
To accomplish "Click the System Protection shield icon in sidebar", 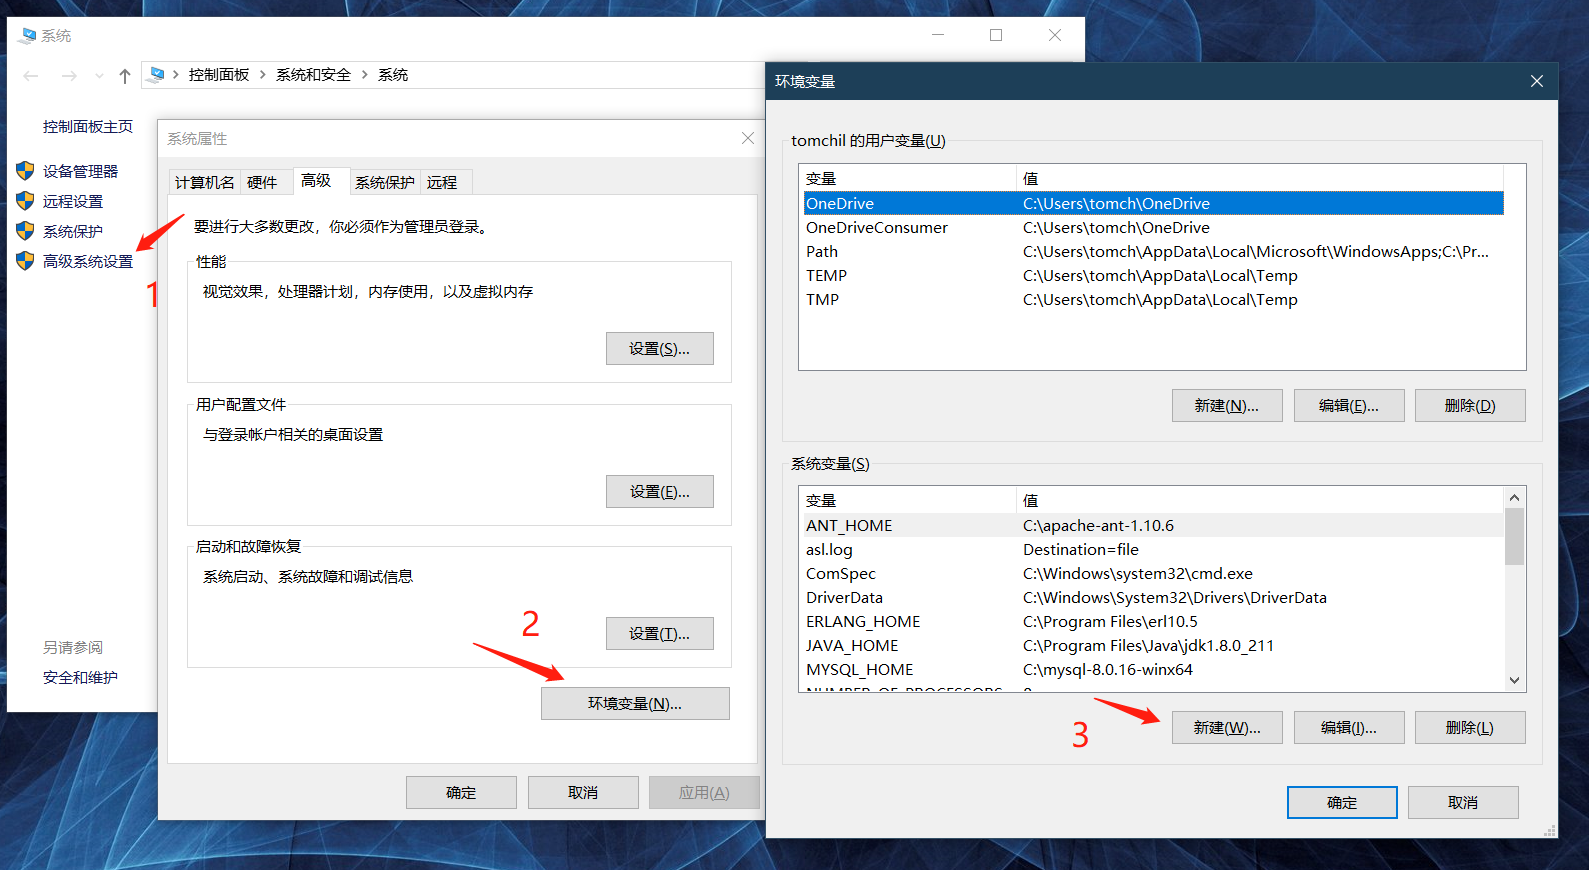I will 25,231.
